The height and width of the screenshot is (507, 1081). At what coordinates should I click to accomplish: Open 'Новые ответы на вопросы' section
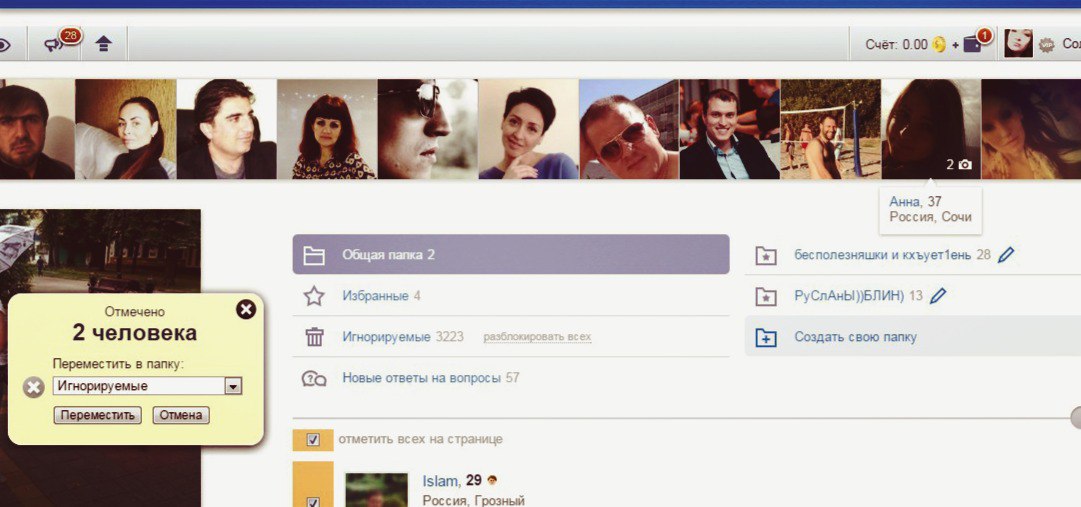(x=430, y=378)
